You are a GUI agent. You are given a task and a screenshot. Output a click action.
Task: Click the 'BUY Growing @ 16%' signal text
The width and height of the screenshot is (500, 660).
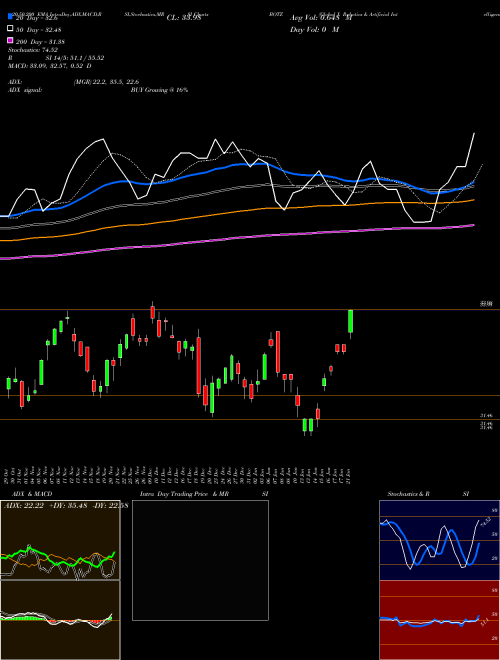159,90
